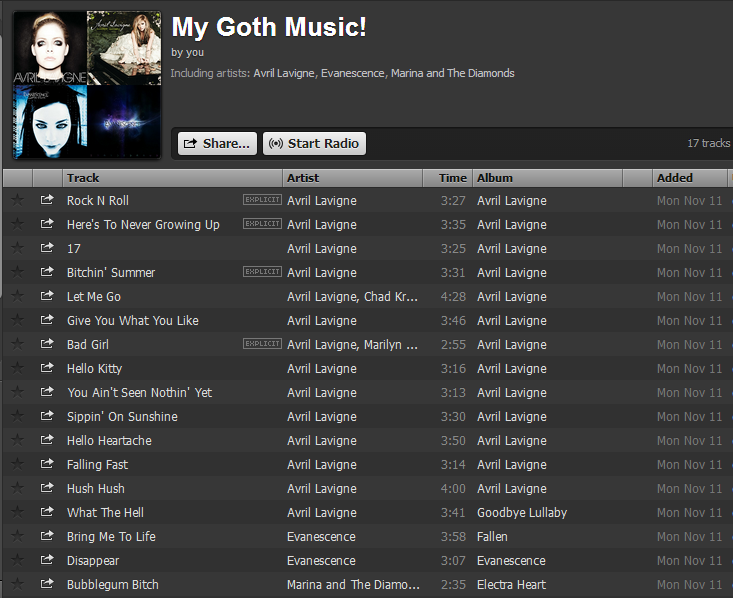Image resolution: width=733 pixels, height=598 pixels.
Task: Click the star on Hush Hush
Action: coord(18,488)
